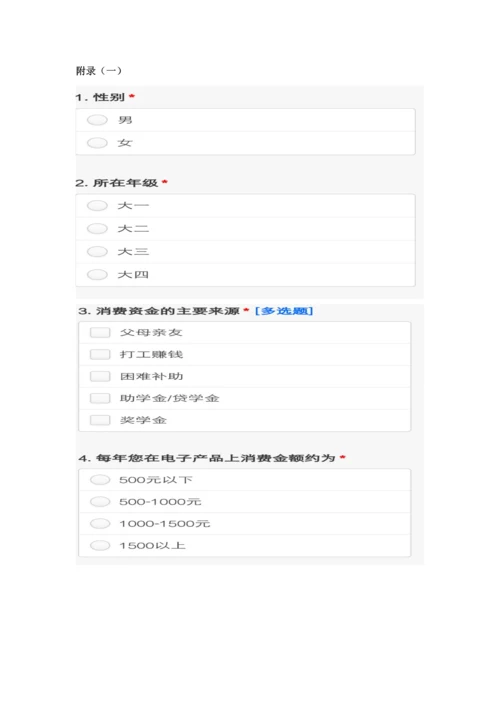Check the 父母亲友 checkbox
This screenshot has height=707, width=500.
coord(100,333)
